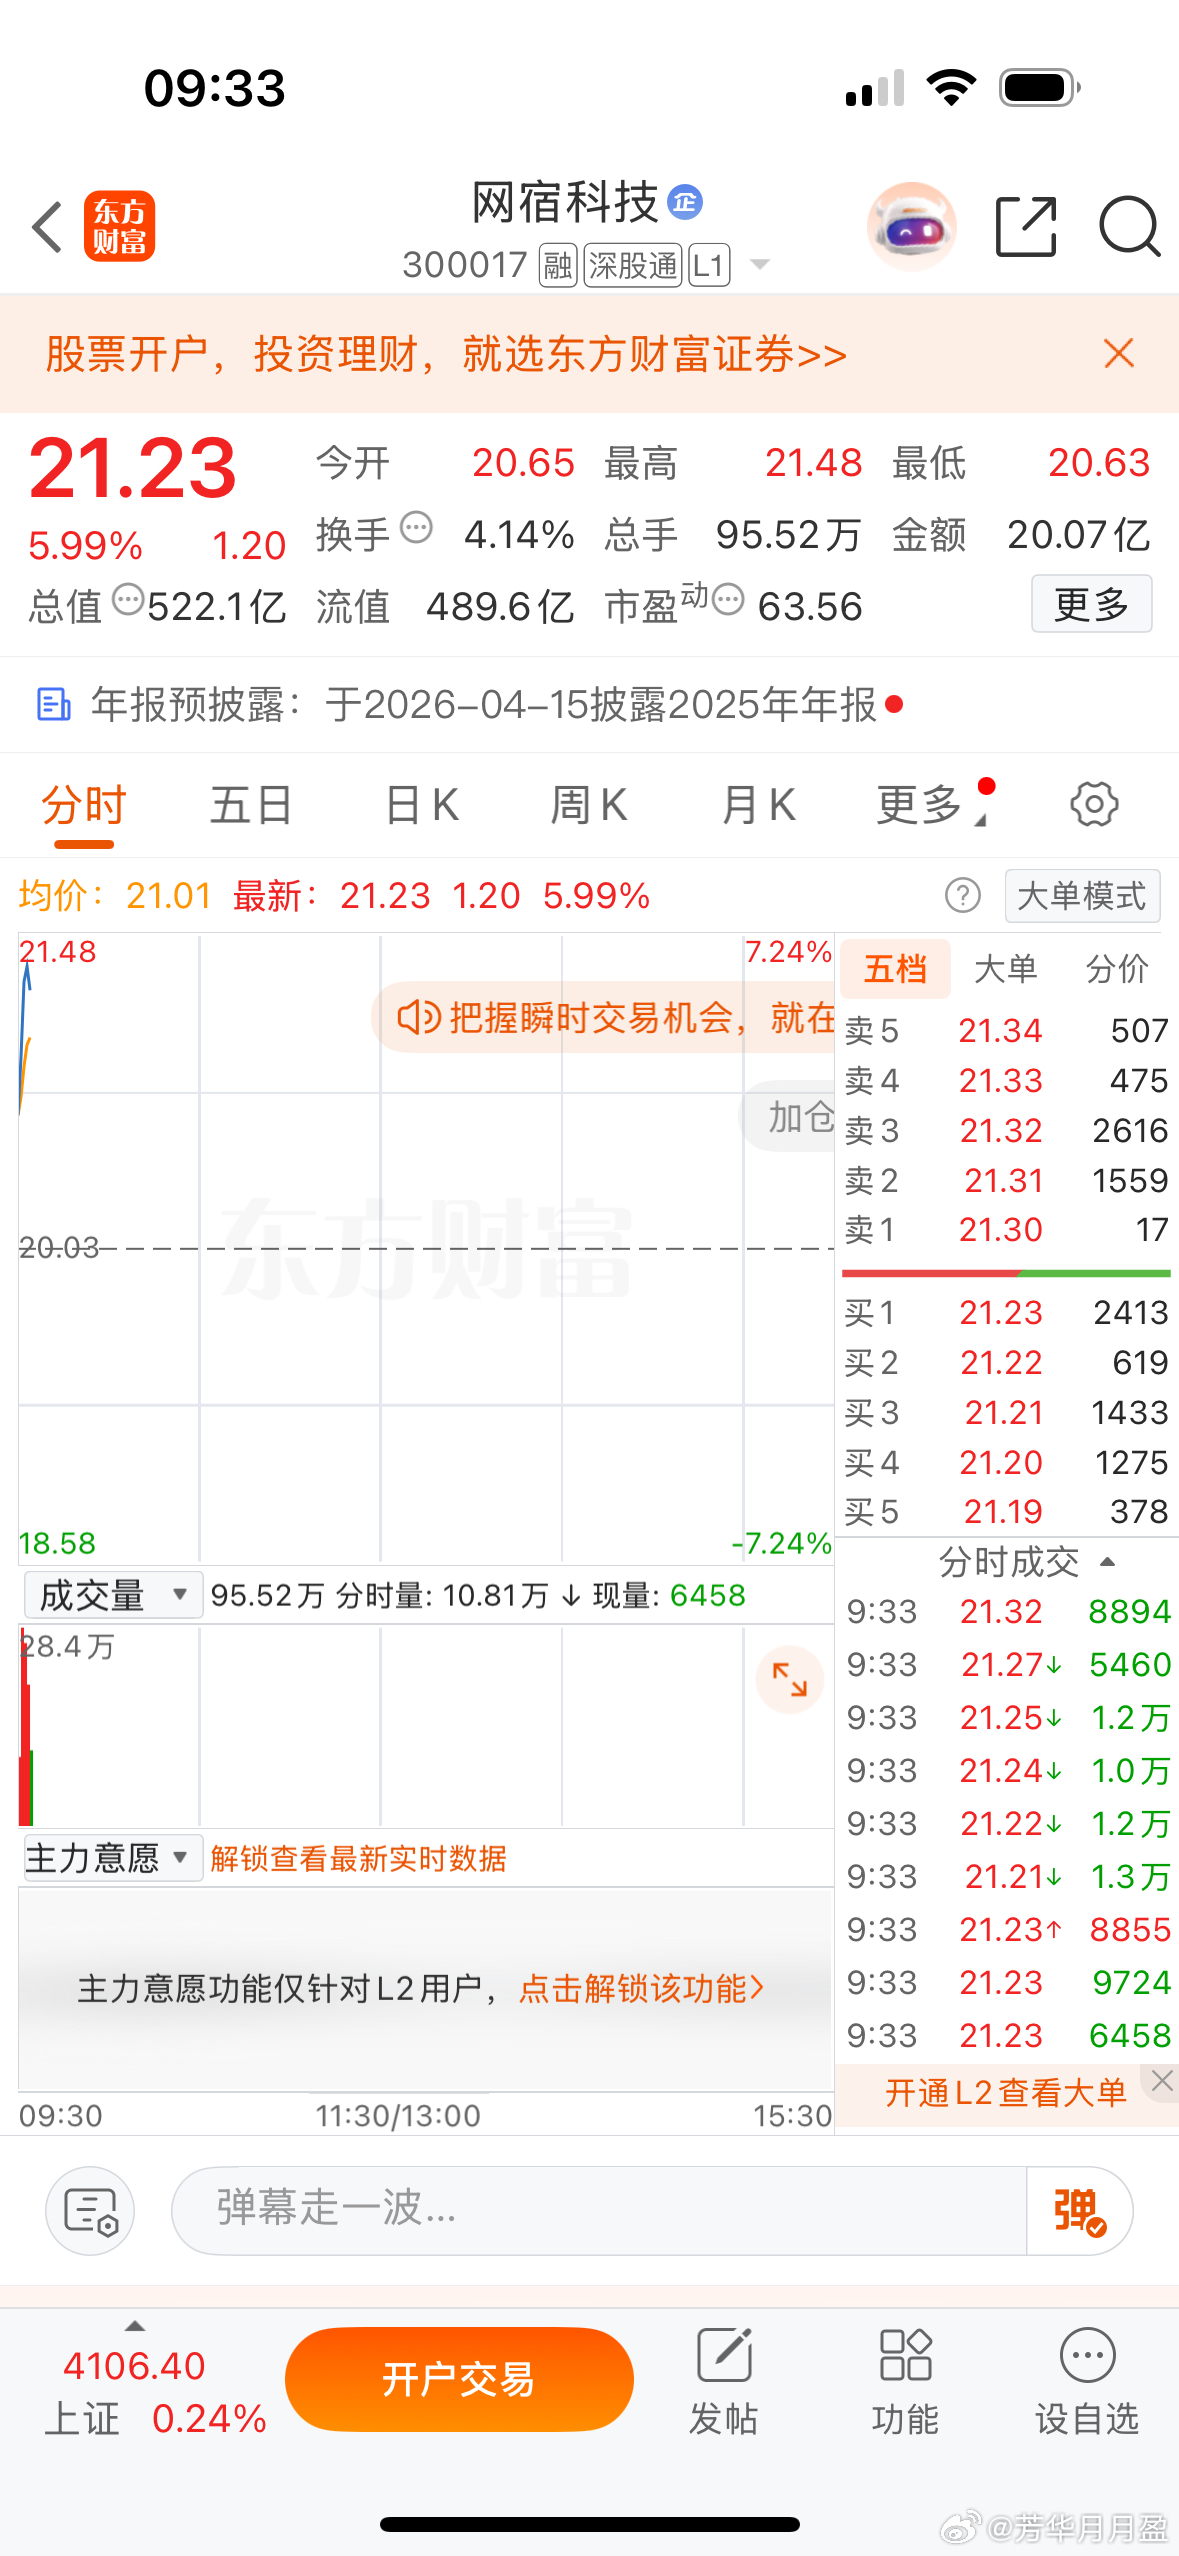Open the search magnifier icon
This screenshot has width=1179, height=2556.
pyautogui.click(x=1129, y=227)
